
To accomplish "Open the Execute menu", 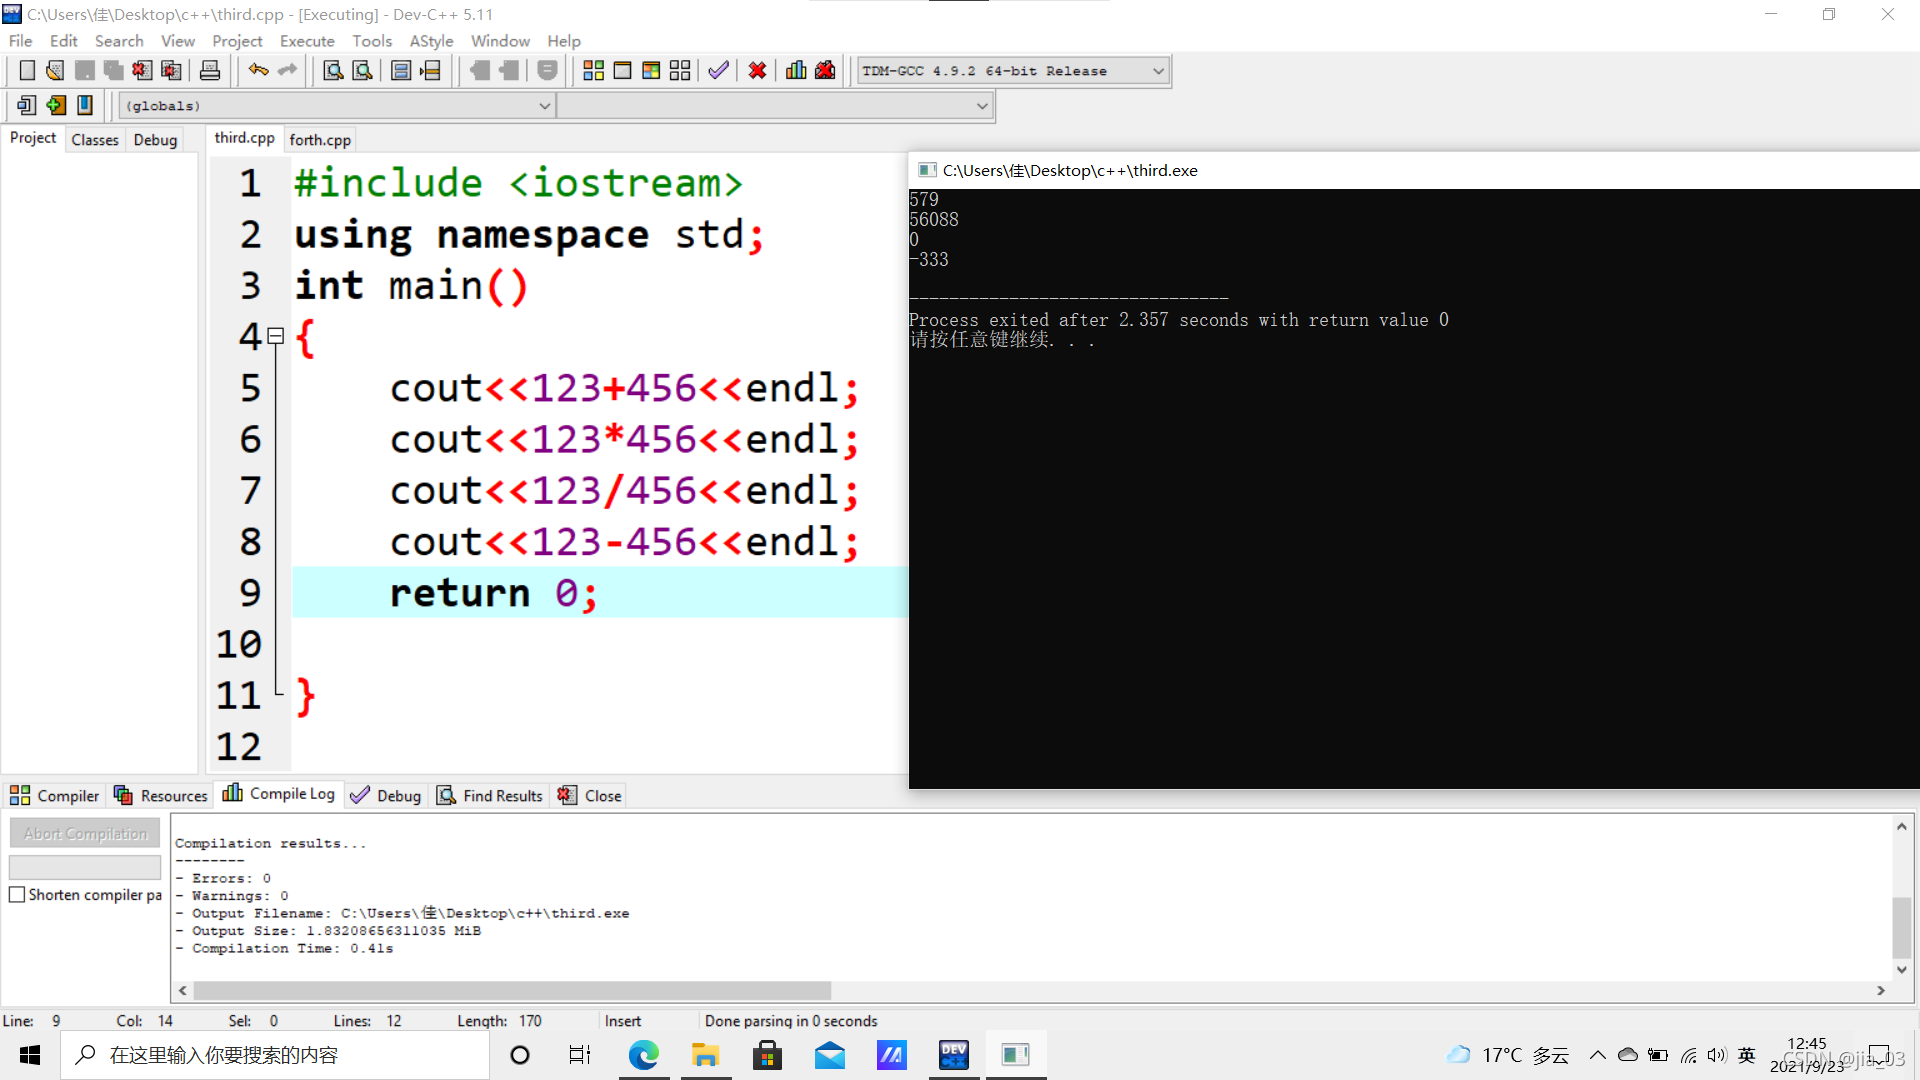I will tap(307, 41).
